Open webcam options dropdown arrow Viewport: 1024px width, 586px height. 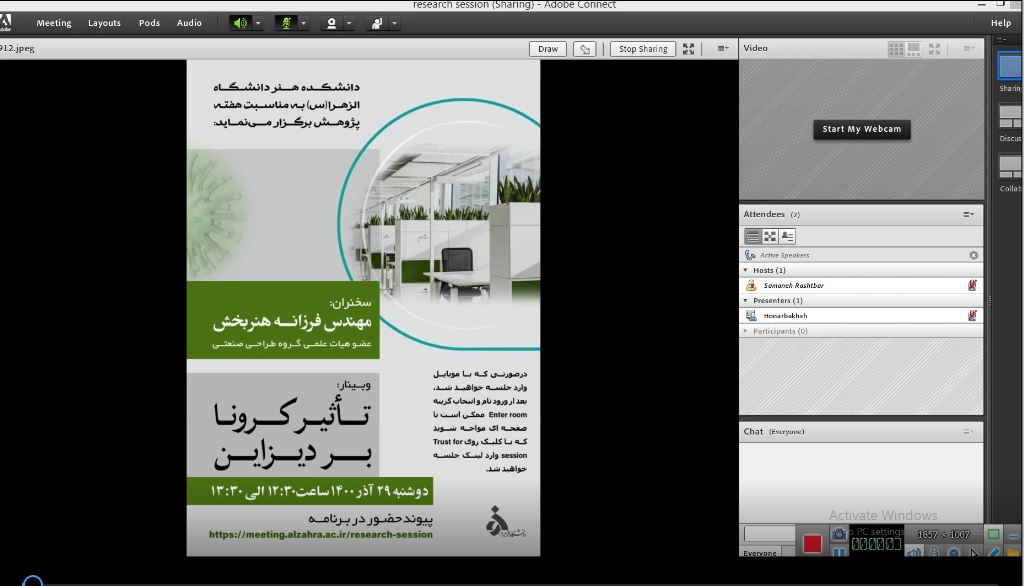point(349,23)
